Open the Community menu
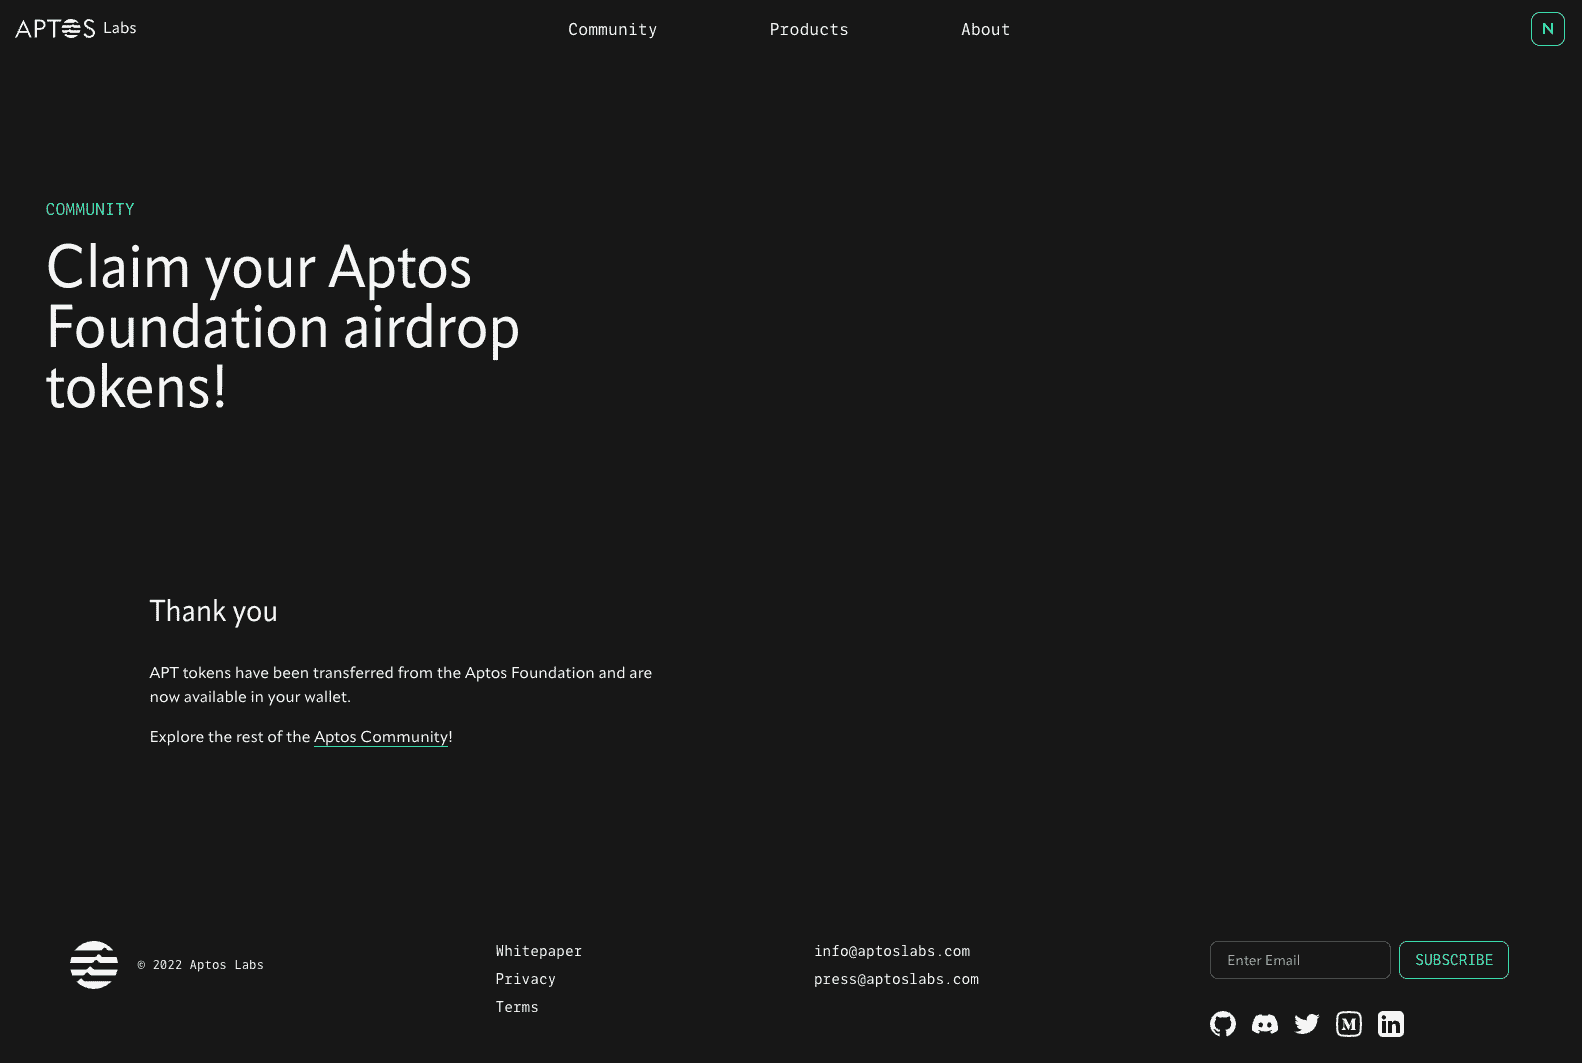 (x=613, y=30)
